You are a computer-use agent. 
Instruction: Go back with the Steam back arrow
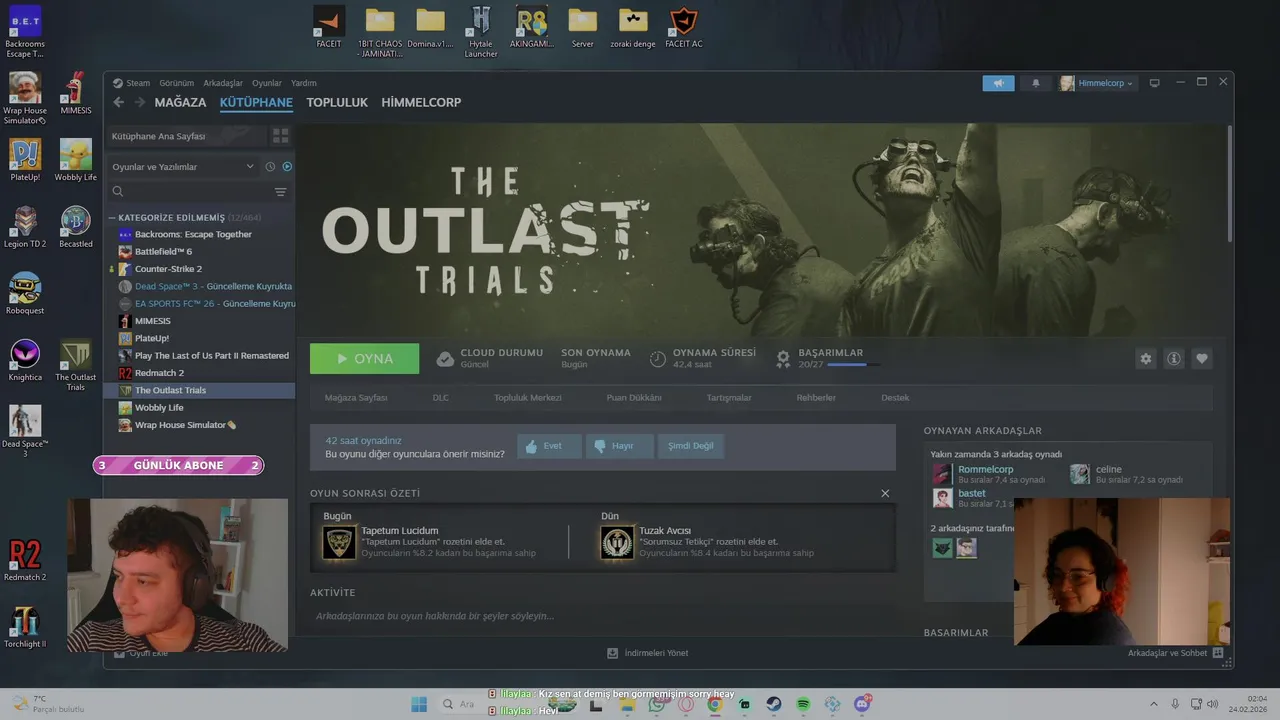(119, 102)
